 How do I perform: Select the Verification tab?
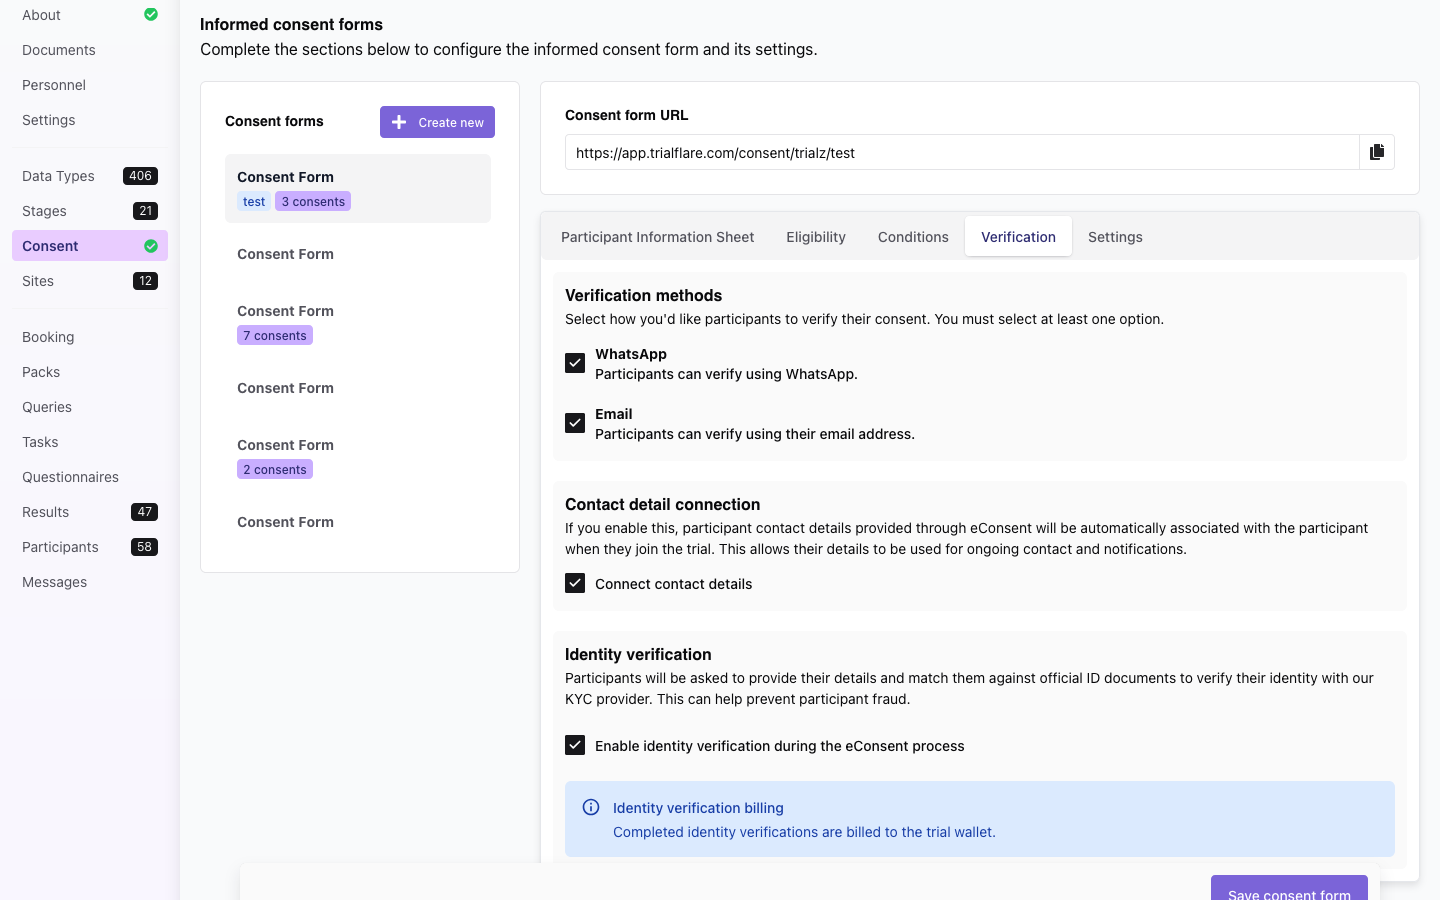[x=1018, y=237]
